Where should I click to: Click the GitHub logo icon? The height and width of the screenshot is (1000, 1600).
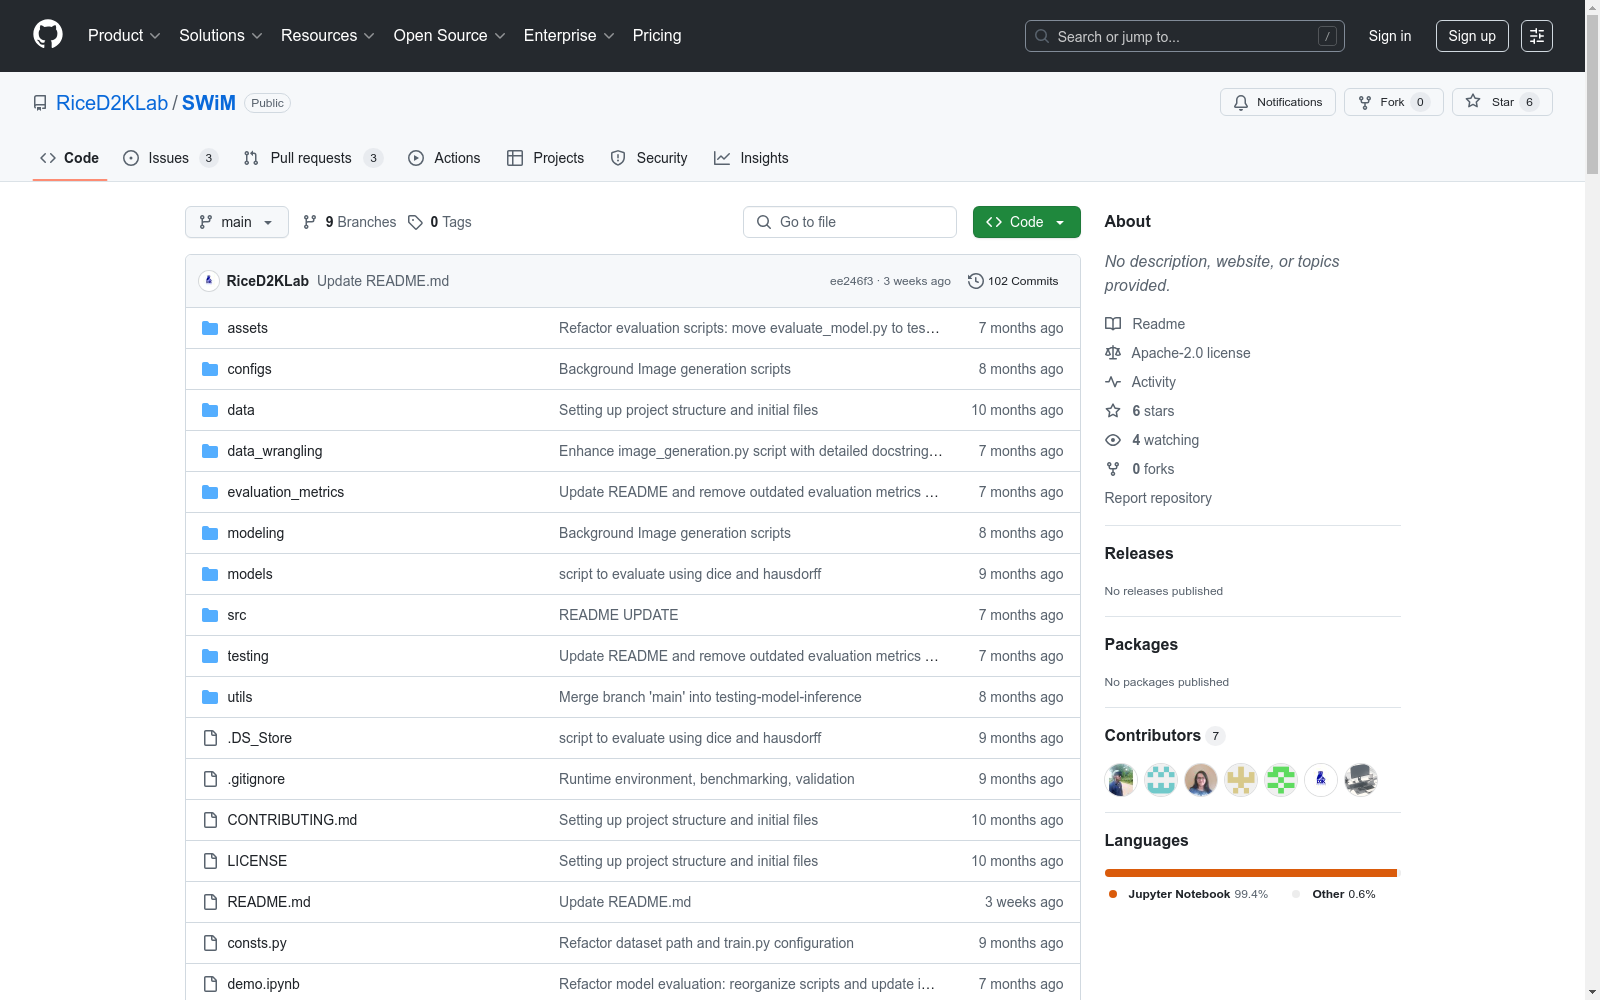tap(48, 35)
